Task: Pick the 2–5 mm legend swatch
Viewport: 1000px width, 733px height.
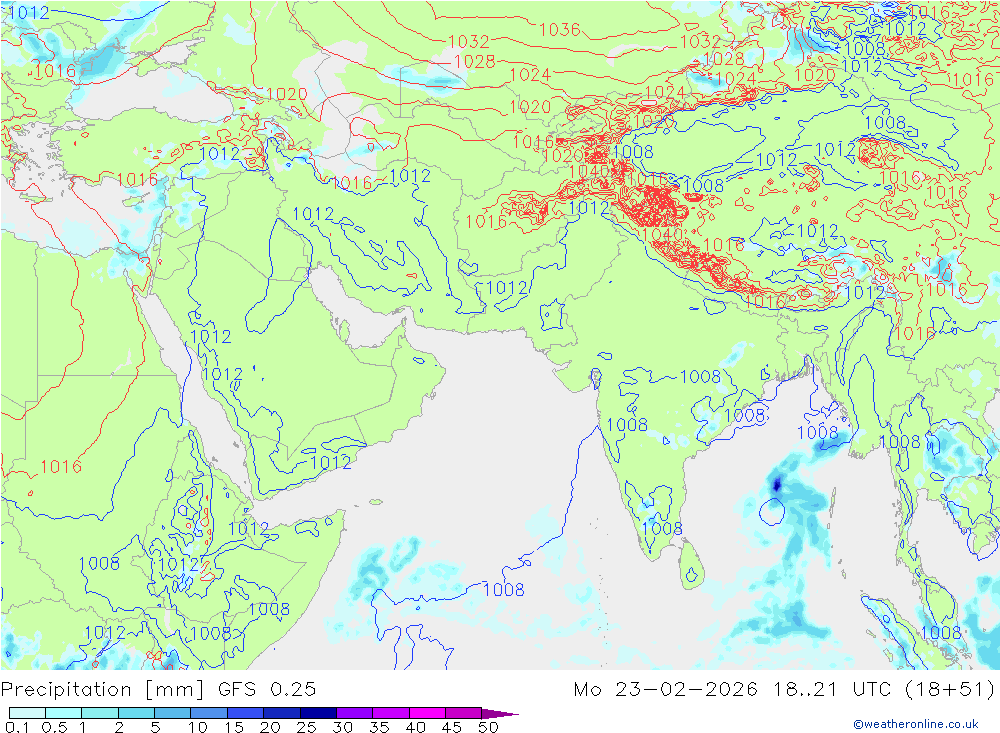Action: [x=136, y=713]
